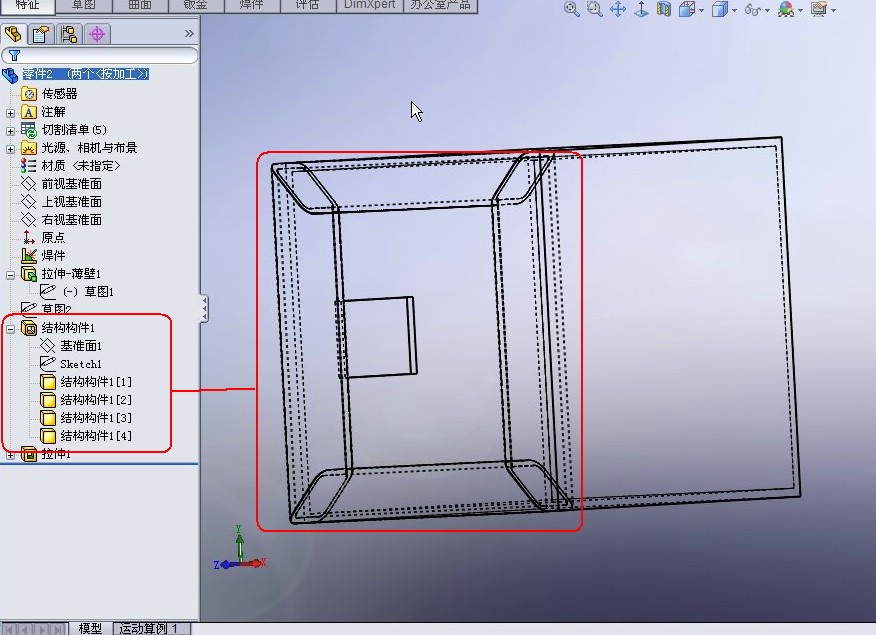Viewport: 876px width, 635px height.
Task: Click the Edit Appearance color ball icon
Action: 785,9
